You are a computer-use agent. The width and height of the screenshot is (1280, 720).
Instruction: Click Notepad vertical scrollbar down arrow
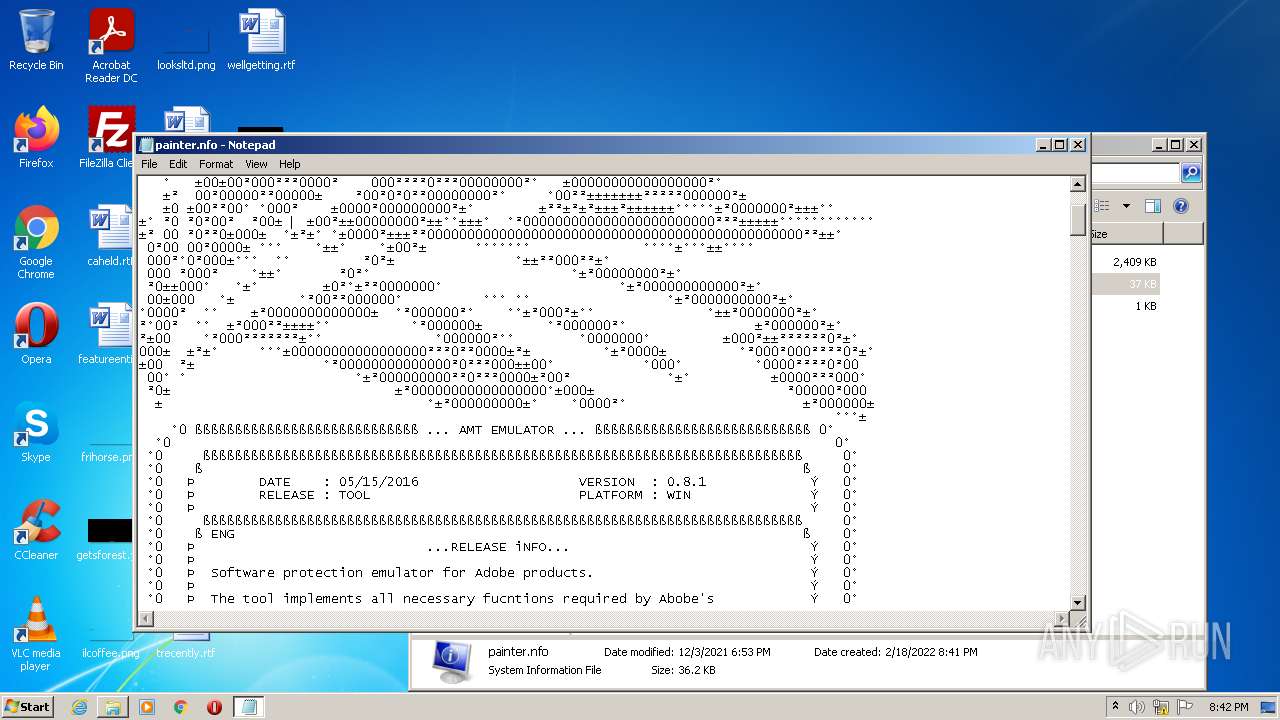tap(1078, 602)
